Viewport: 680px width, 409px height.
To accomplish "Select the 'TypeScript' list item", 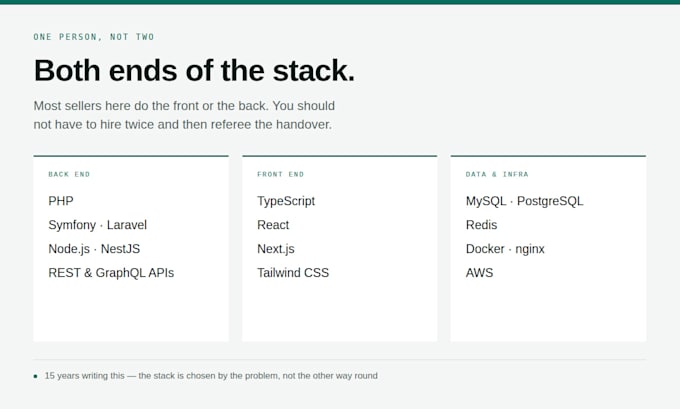I will [x=286, y=201].
